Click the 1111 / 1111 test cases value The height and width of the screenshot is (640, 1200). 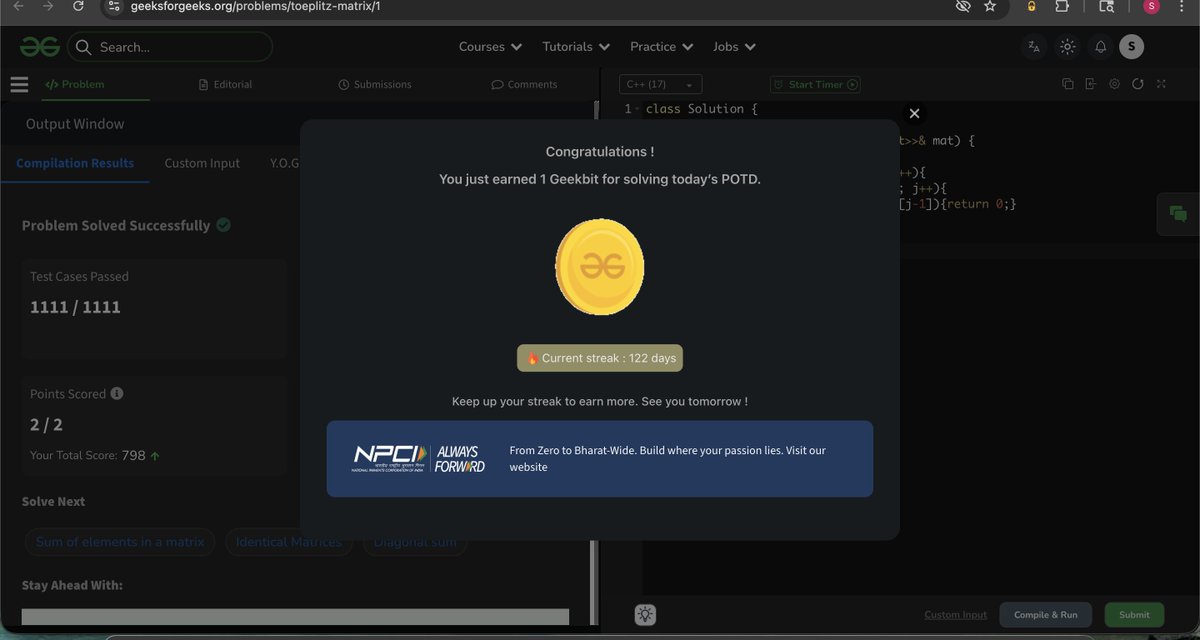click(75, 307)
